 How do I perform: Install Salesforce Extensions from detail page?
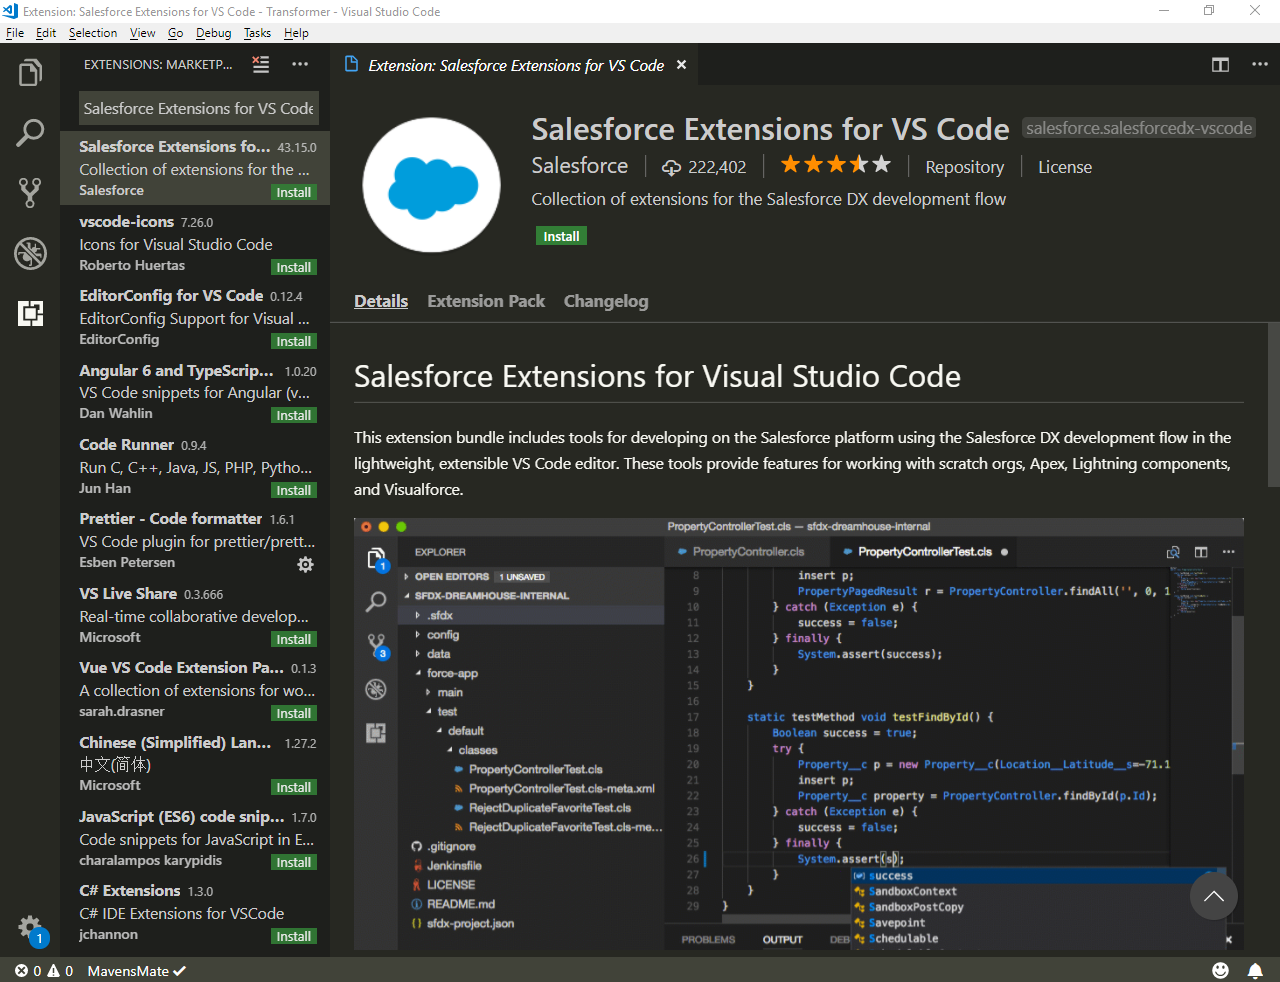(x=561, y=236)
